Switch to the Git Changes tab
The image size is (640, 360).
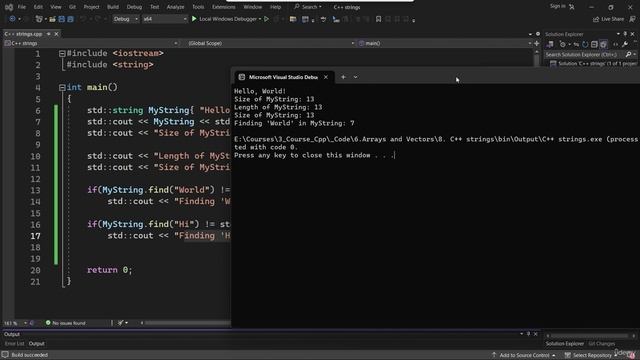(x=602, y=344)
